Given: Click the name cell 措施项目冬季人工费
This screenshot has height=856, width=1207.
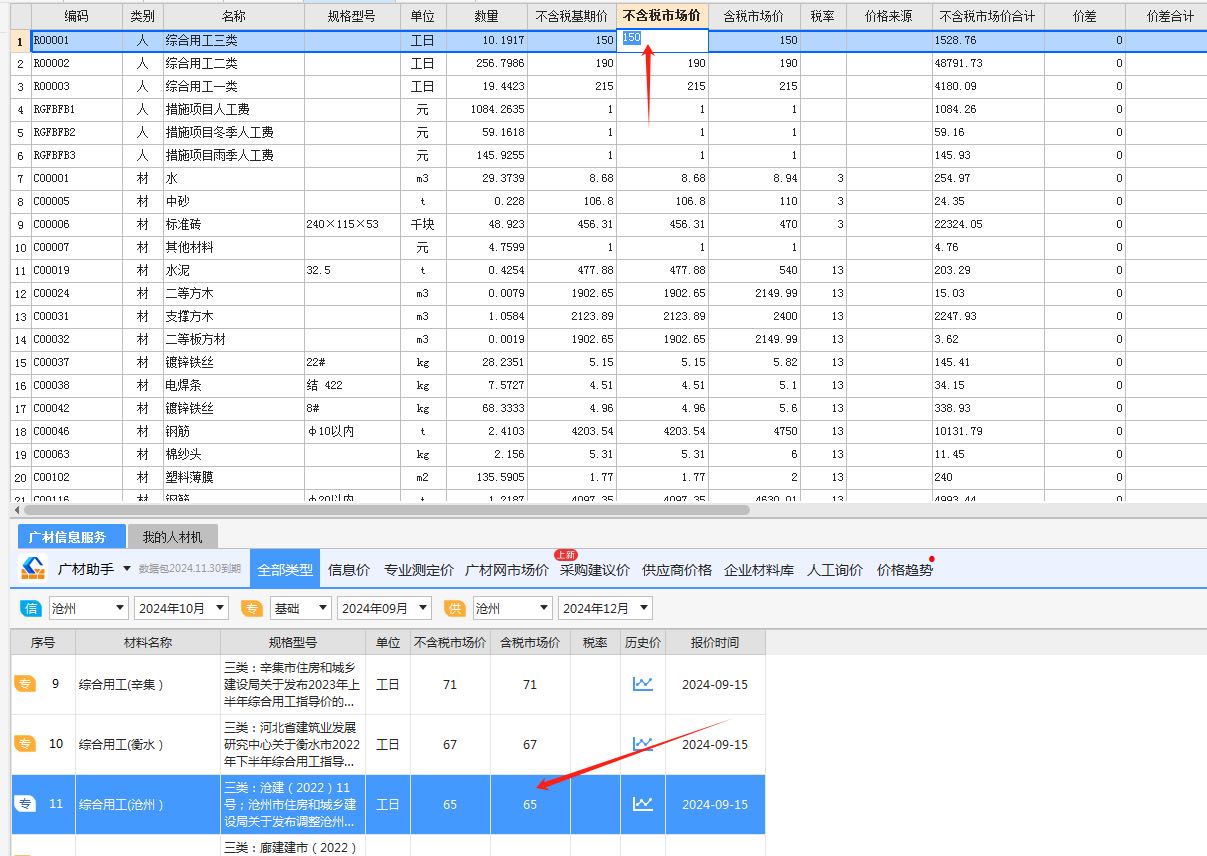Looking at the screenshot, I should 233,132.
